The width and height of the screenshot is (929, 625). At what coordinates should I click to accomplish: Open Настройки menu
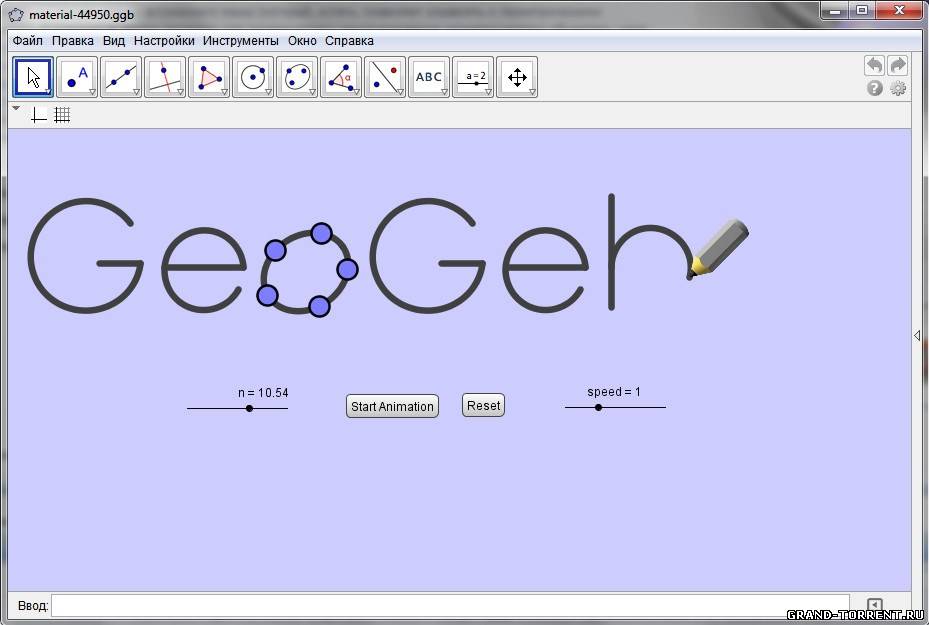[x=164, y=41]
